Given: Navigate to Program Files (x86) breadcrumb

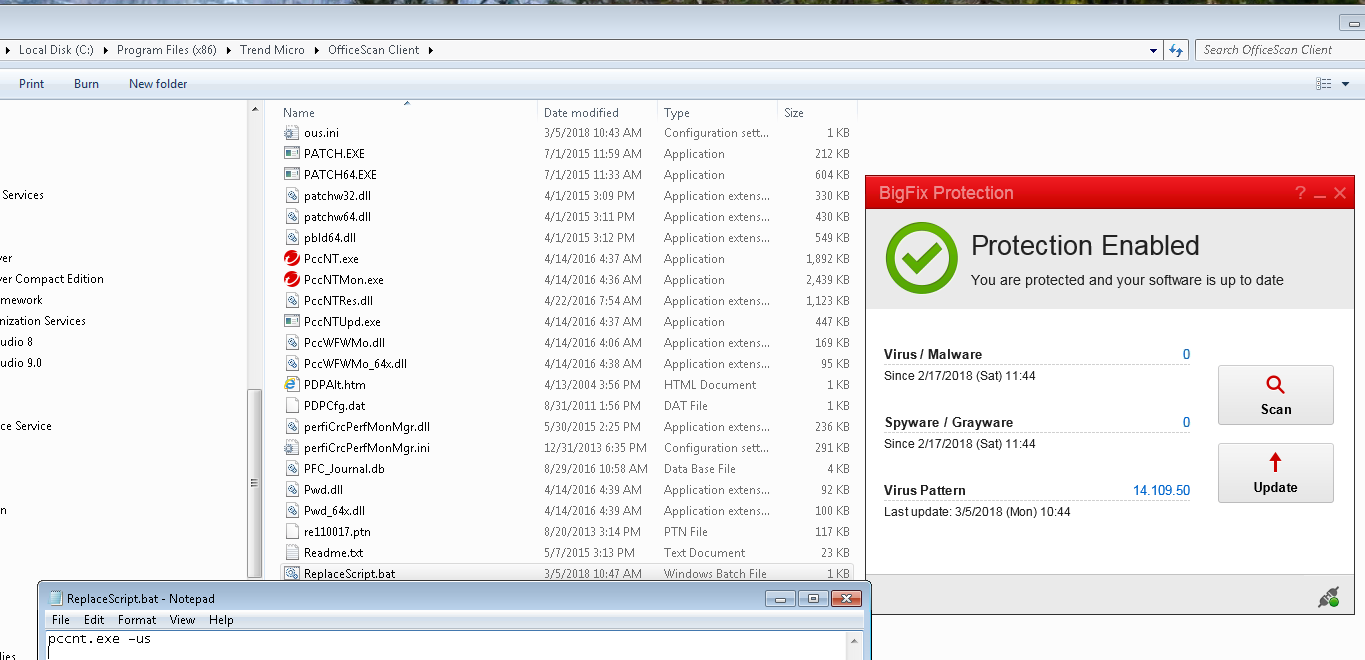Looking at the screenshot, I should [166, 50].
